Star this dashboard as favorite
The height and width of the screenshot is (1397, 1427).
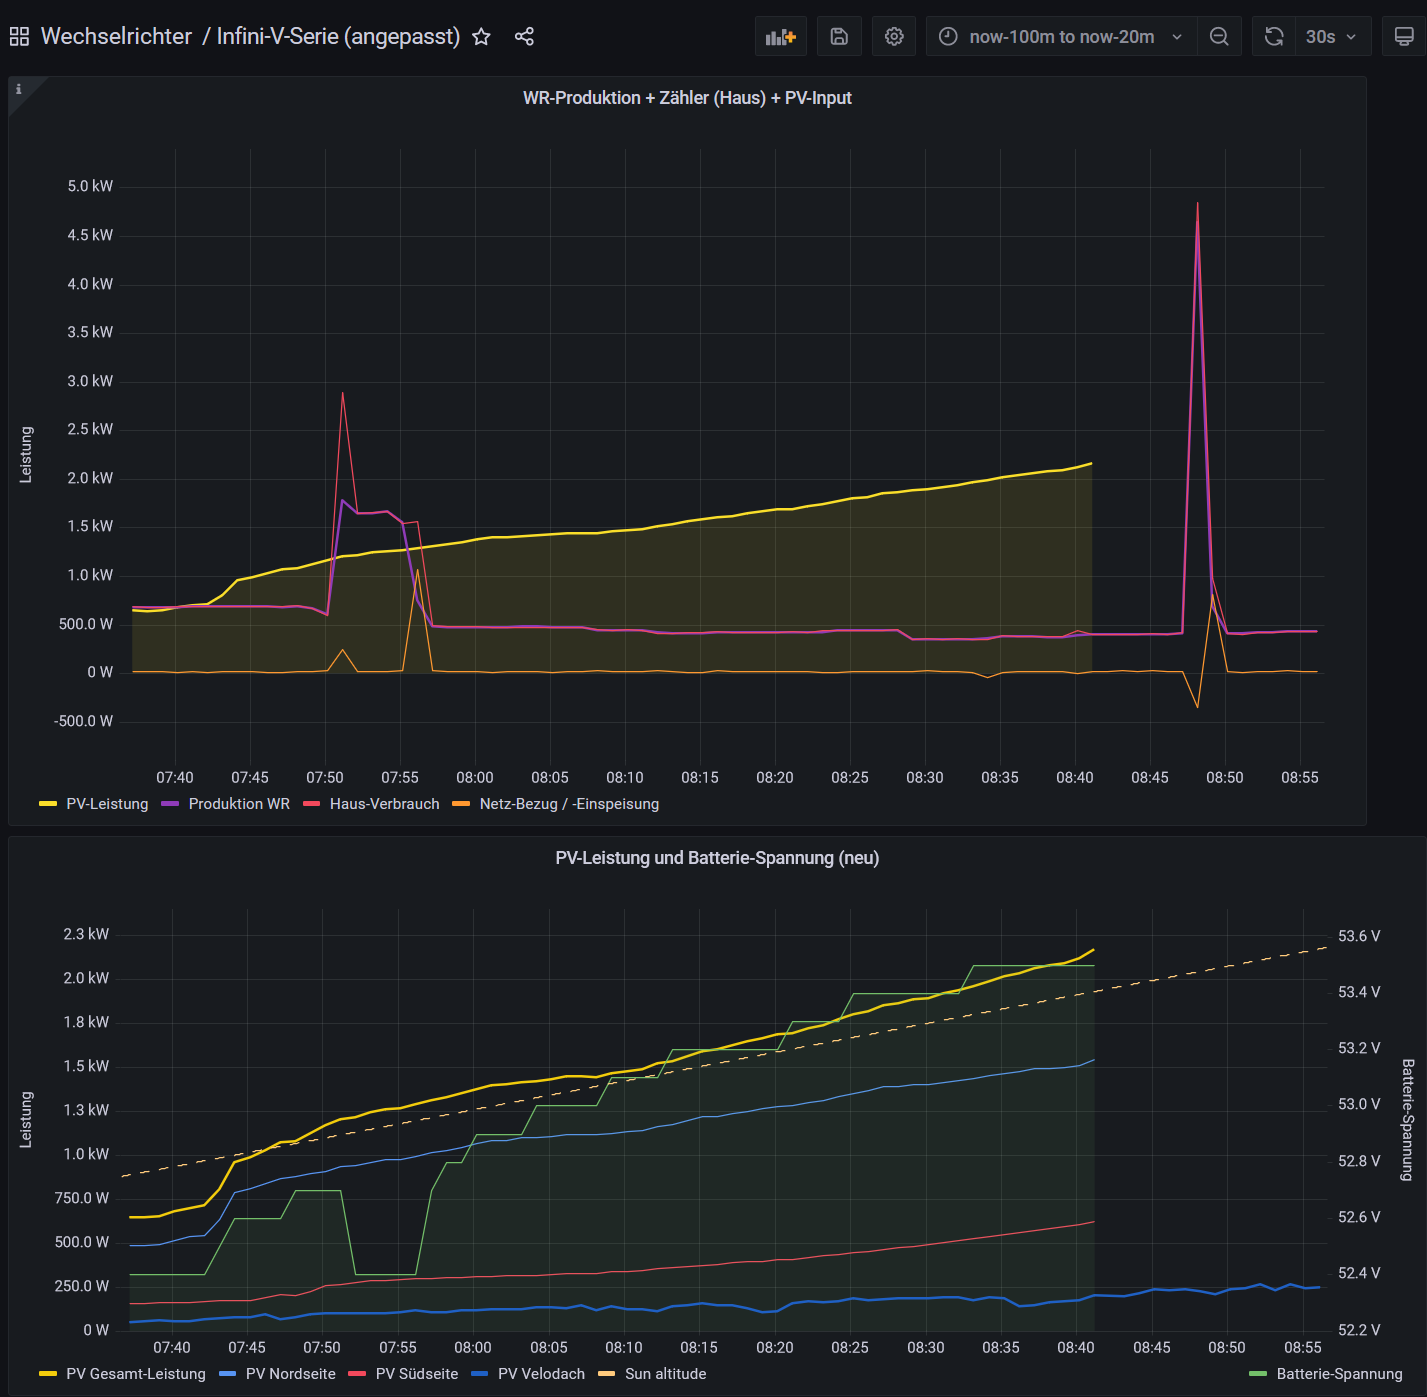tap(481, 37)
